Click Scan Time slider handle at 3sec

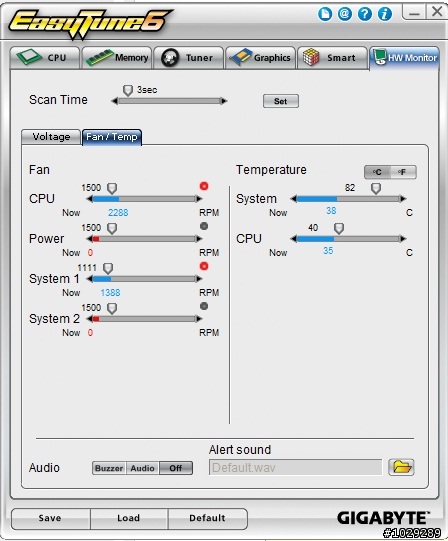coord(128,91)
